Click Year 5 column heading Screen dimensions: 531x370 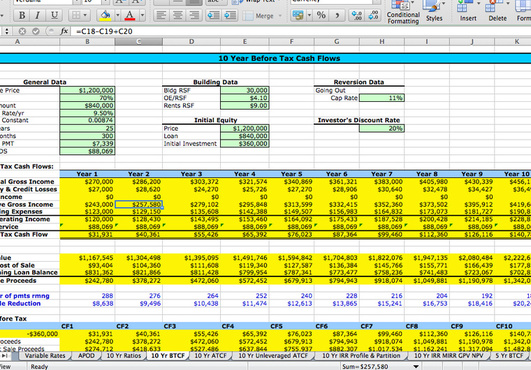pos(292,174)
